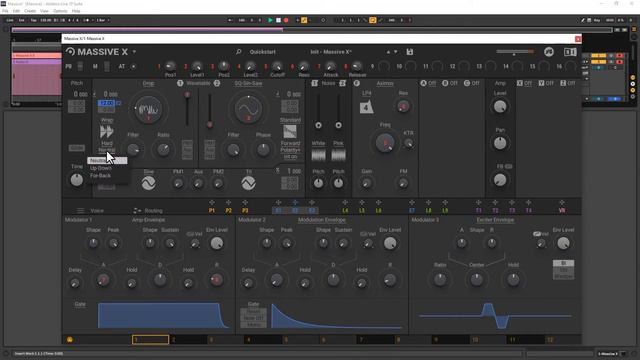The height and width of the screenshot is (360, 640).
Task: Toggle oscillator 2 on/off button
Action: pos(217,83)
